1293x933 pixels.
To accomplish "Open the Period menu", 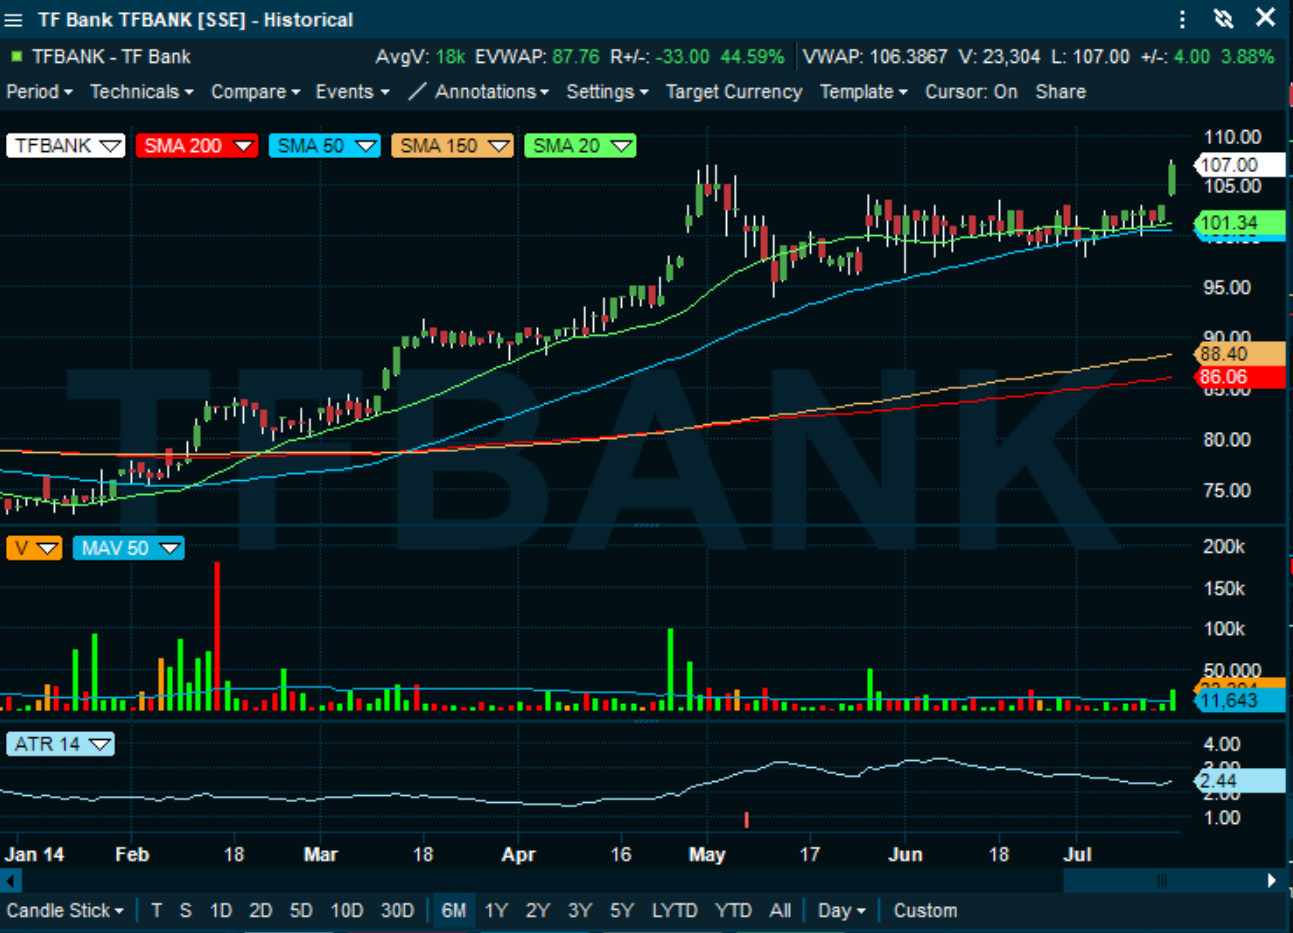I will (39, 92).
